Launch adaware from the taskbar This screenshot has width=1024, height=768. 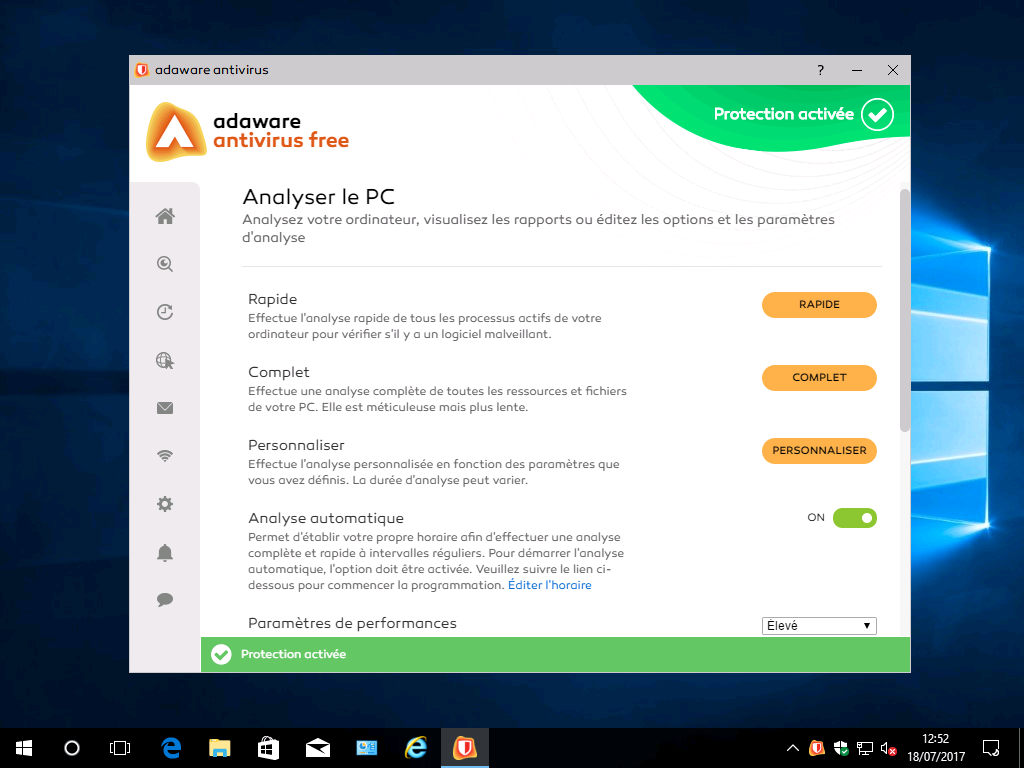tap(465, 747)
